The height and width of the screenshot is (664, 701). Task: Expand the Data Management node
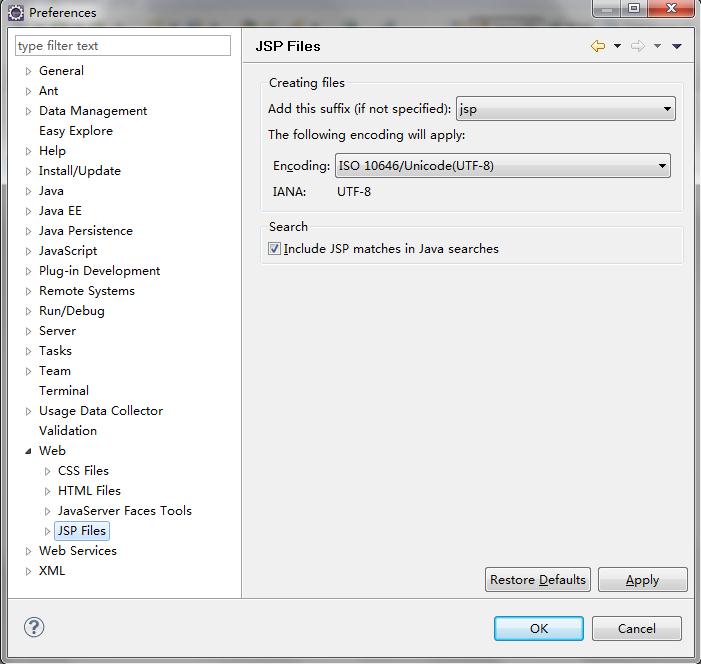pos(28,111)
